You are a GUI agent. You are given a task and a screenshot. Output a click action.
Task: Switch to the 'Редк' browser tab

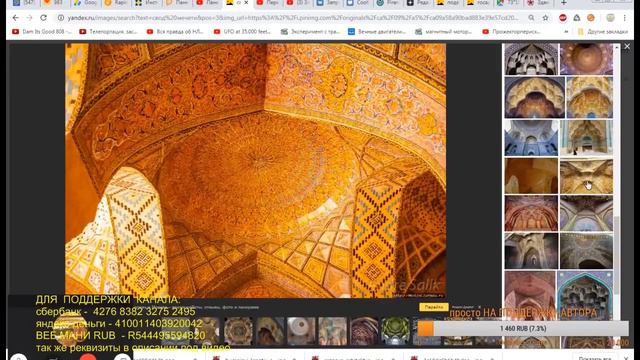(418, 3)
